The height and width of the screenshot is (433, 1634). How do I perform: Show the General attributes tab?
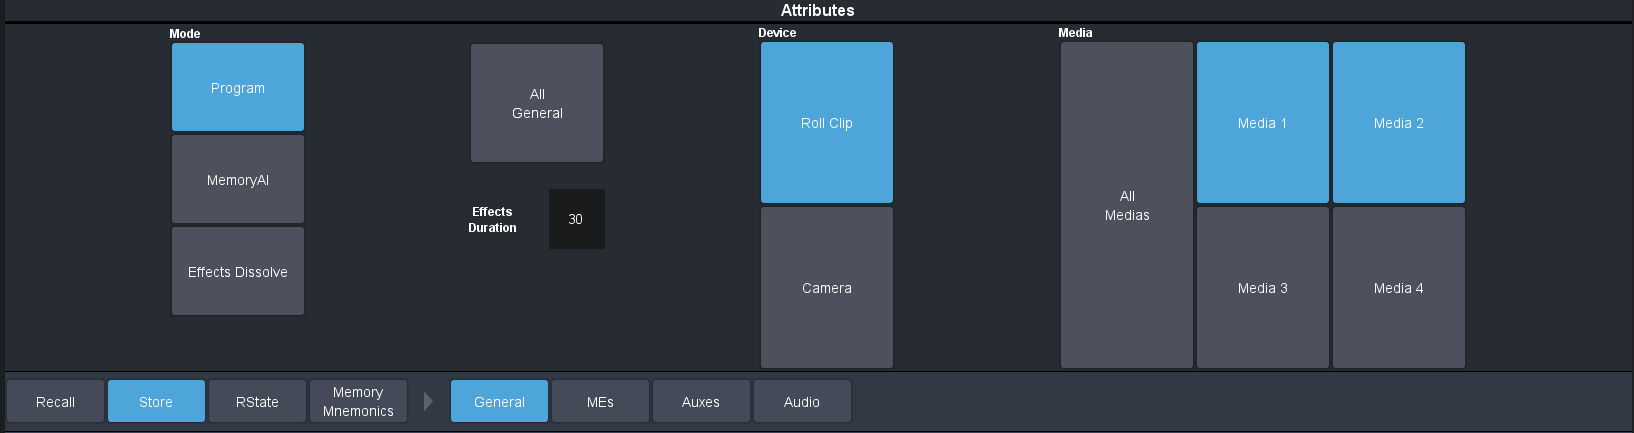click(499, 401)
